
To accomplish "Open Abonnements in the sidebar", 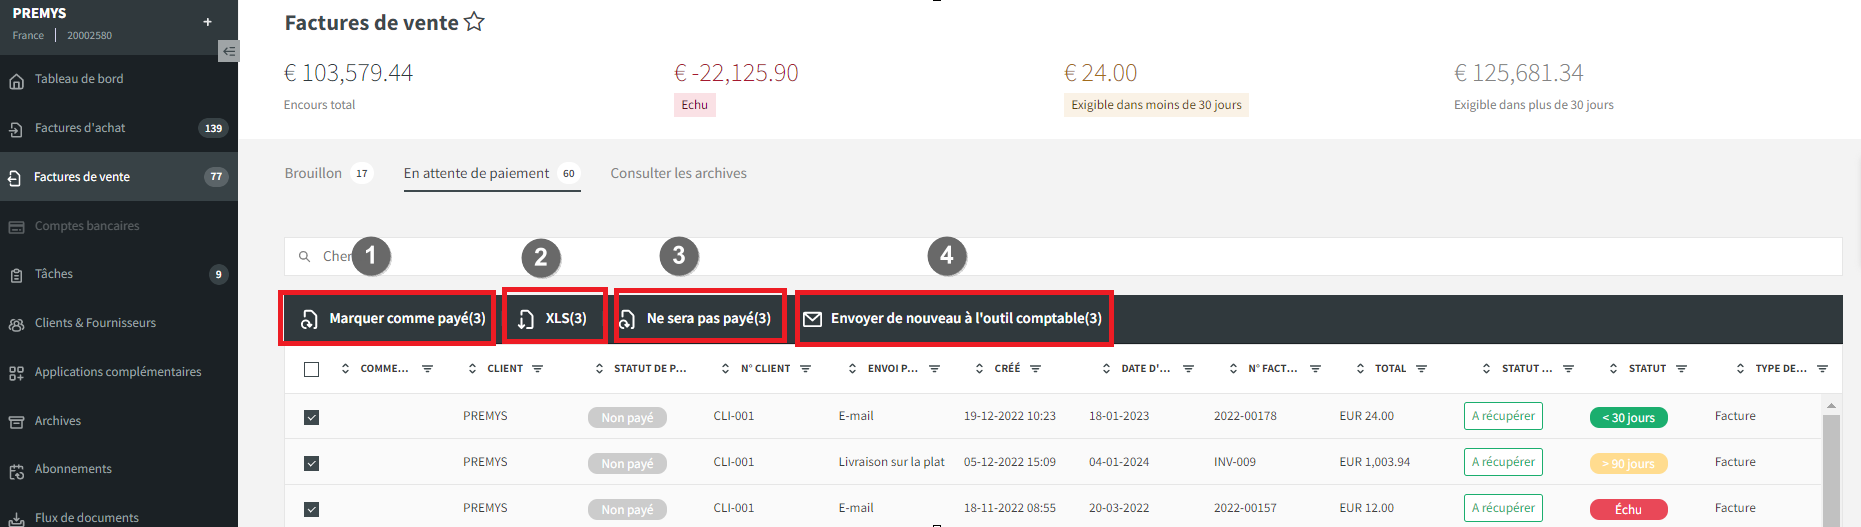I will (x=73, y=469).
